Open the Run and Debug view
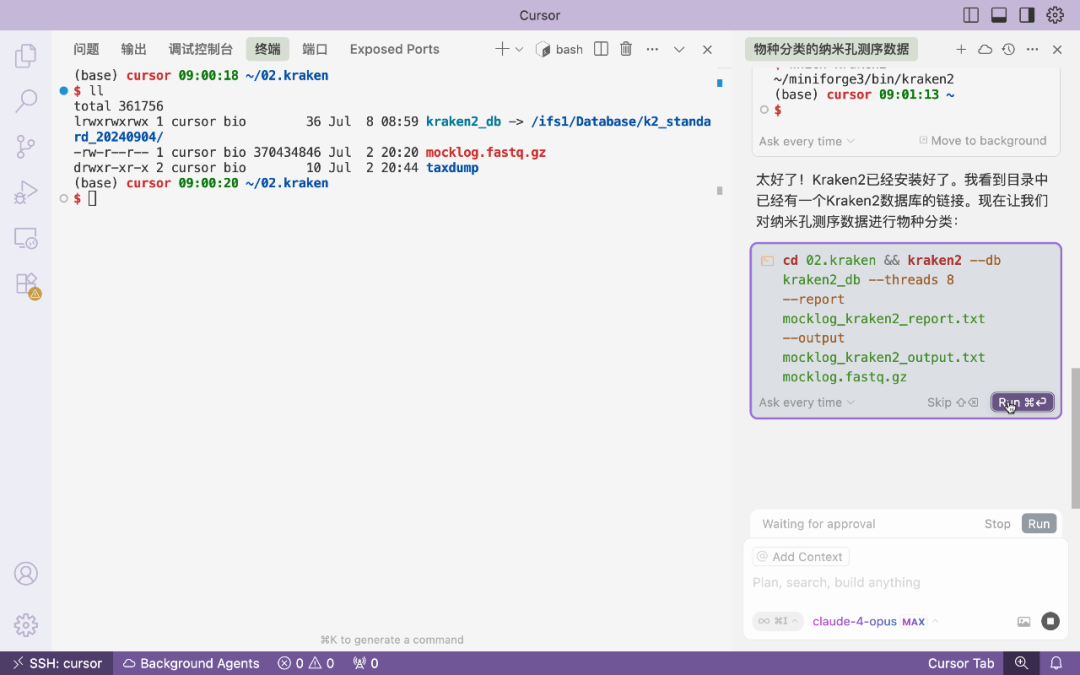 click(25, 192)
